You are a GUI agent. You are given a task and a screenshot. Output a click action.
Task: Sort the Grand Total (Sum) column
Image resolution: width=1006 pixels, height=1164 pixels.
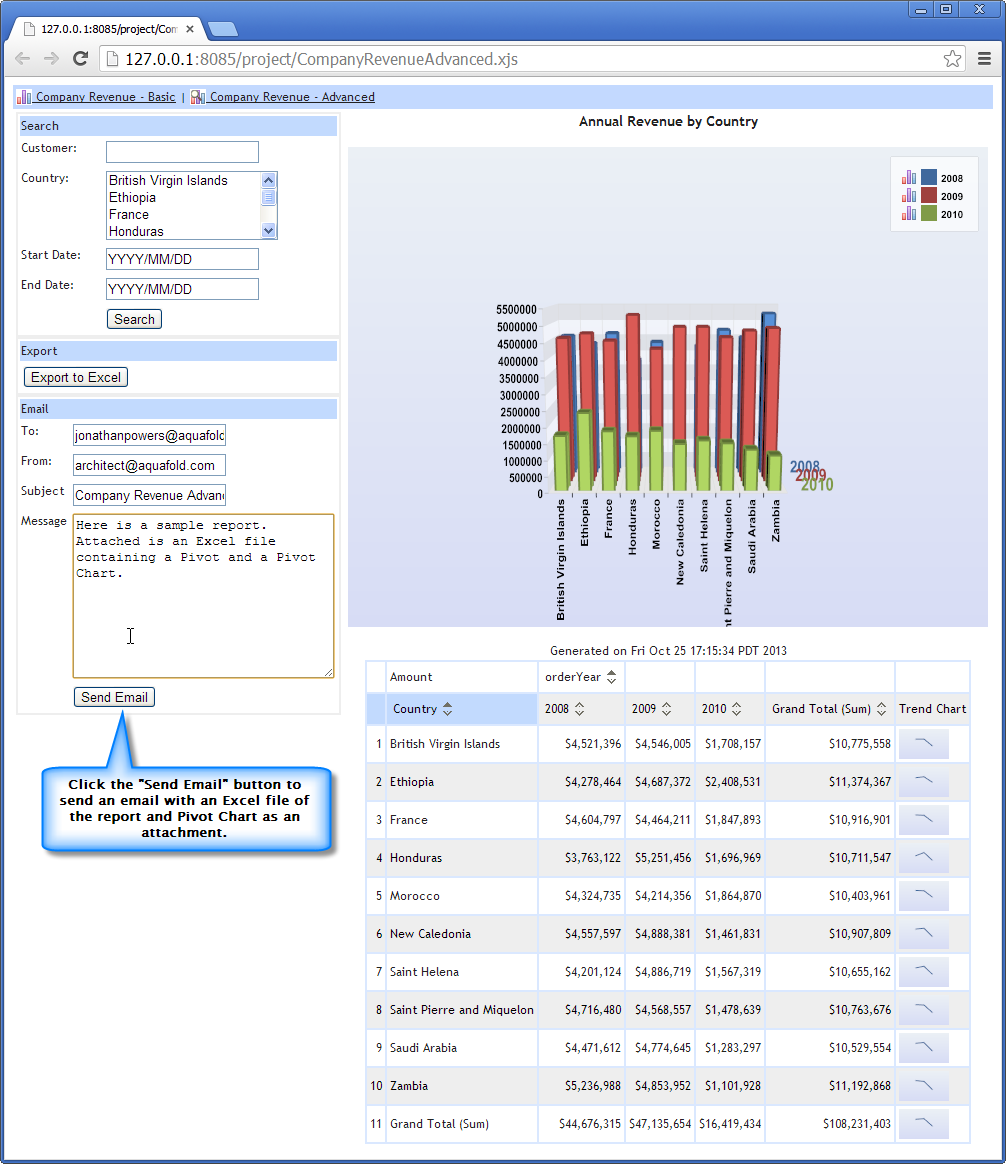pos(881,709)
